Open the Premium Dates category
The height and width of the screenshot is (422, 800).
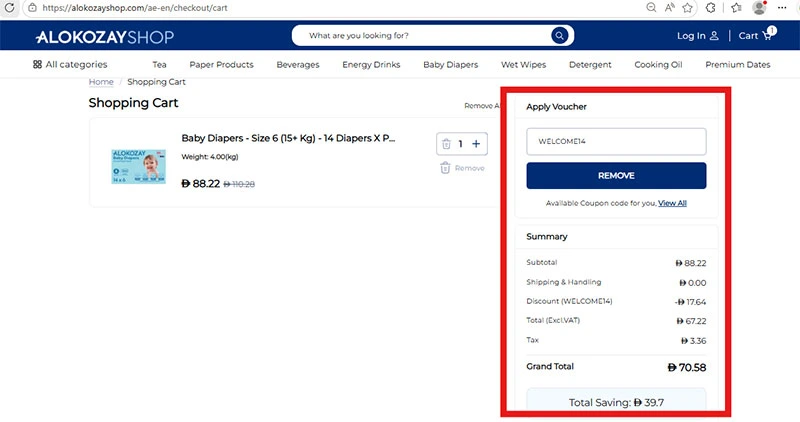(x=738, y=64)
